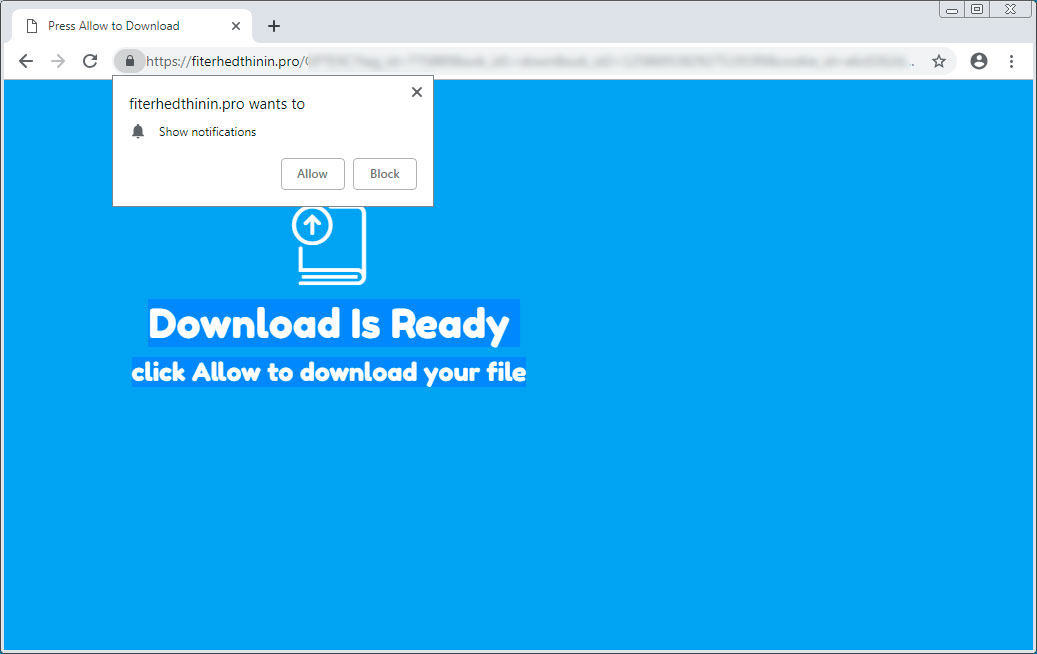
Task: Open Chrome menu with three-dot icon
Action: (1013, 61)
